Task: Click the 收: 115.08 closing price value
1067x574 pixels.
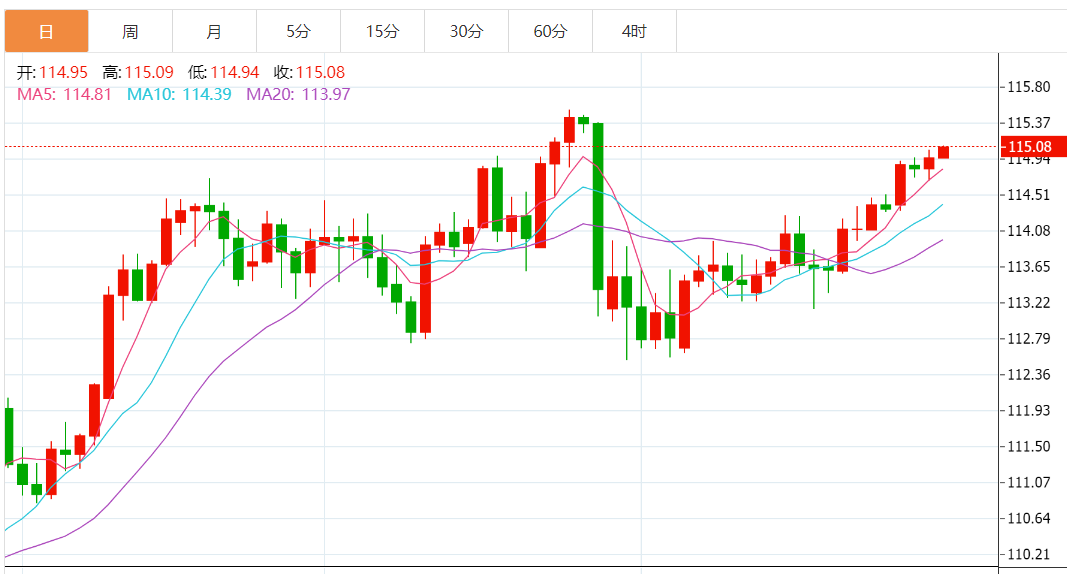Action: click(x=309, y=72)
